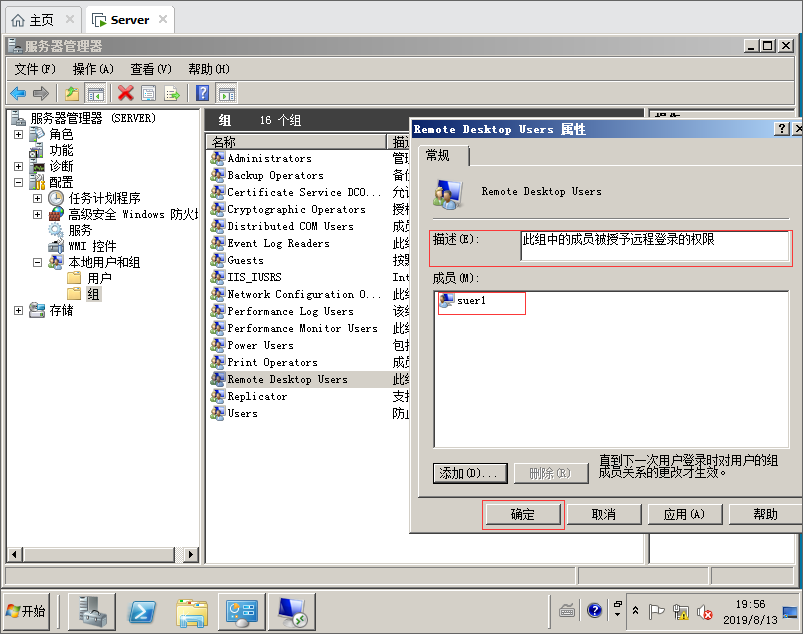Click the red Delete X toolbar icon

125,93
